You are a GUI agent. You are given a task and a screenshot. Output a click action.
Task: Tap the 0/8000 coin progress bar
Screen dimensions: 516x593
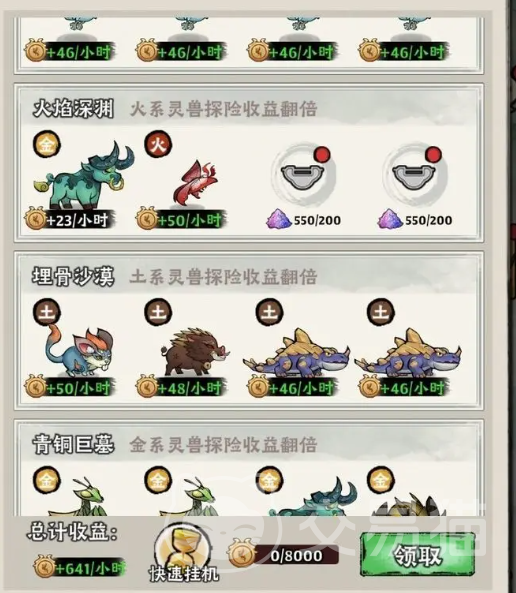[x=284, y=555]
